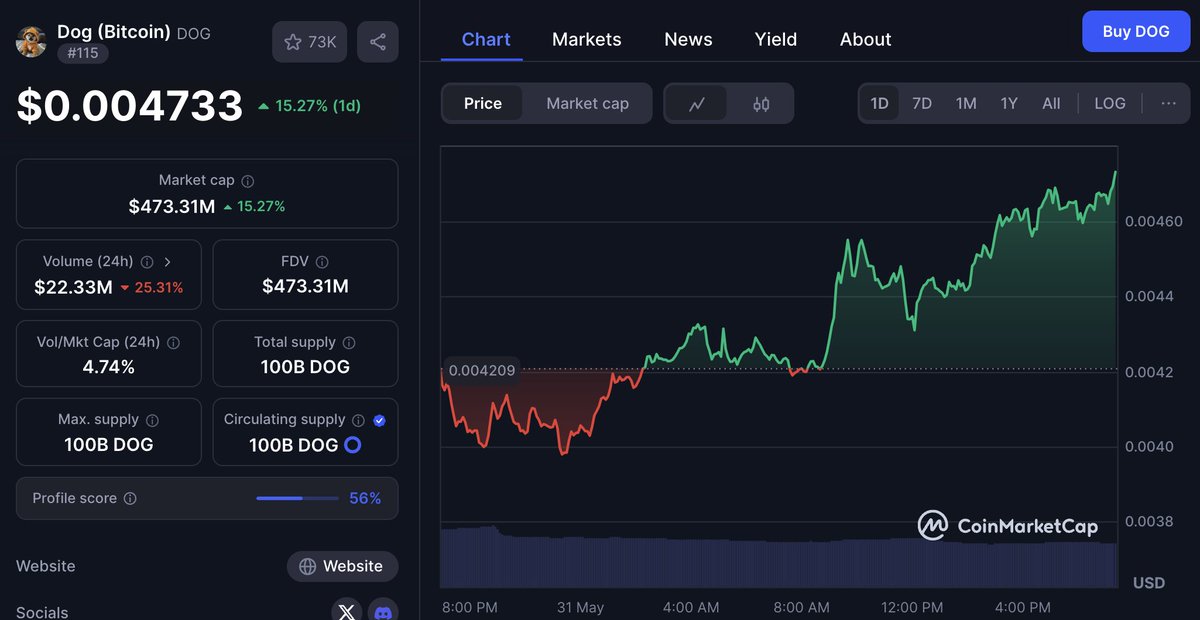Click the 0.00460 price axis label
The image size is (1200, 620).
(x=1153, y=221)
